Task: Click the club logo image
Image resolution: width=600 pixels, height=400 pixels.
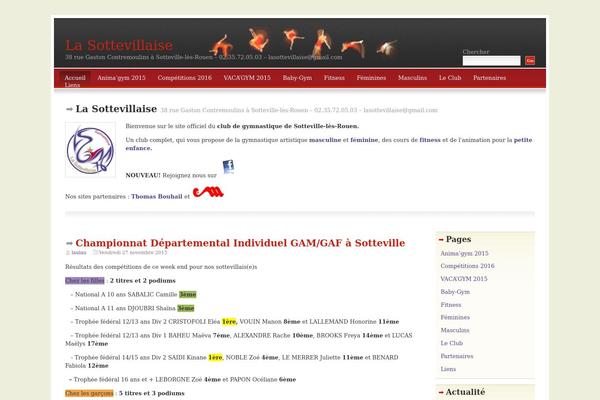Action: [x=90, y=150]
